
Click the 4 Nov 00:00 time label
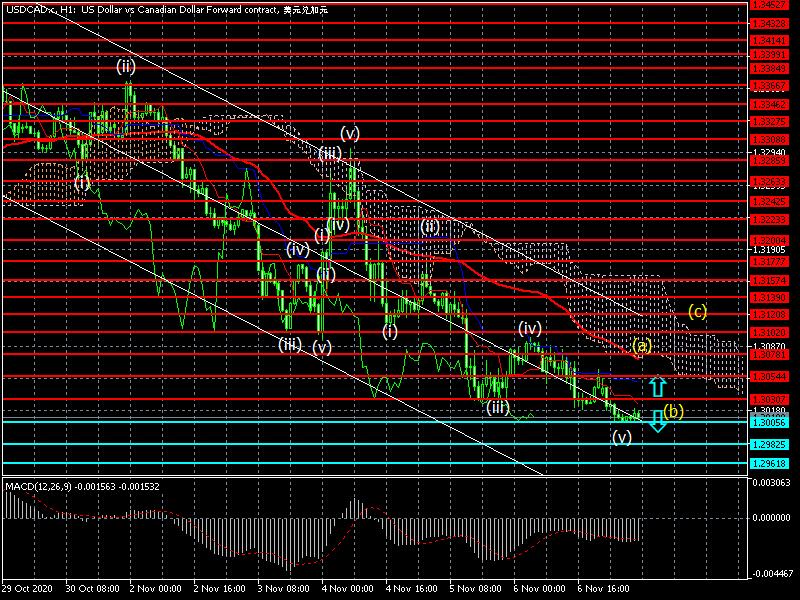[x=347, y=588]
